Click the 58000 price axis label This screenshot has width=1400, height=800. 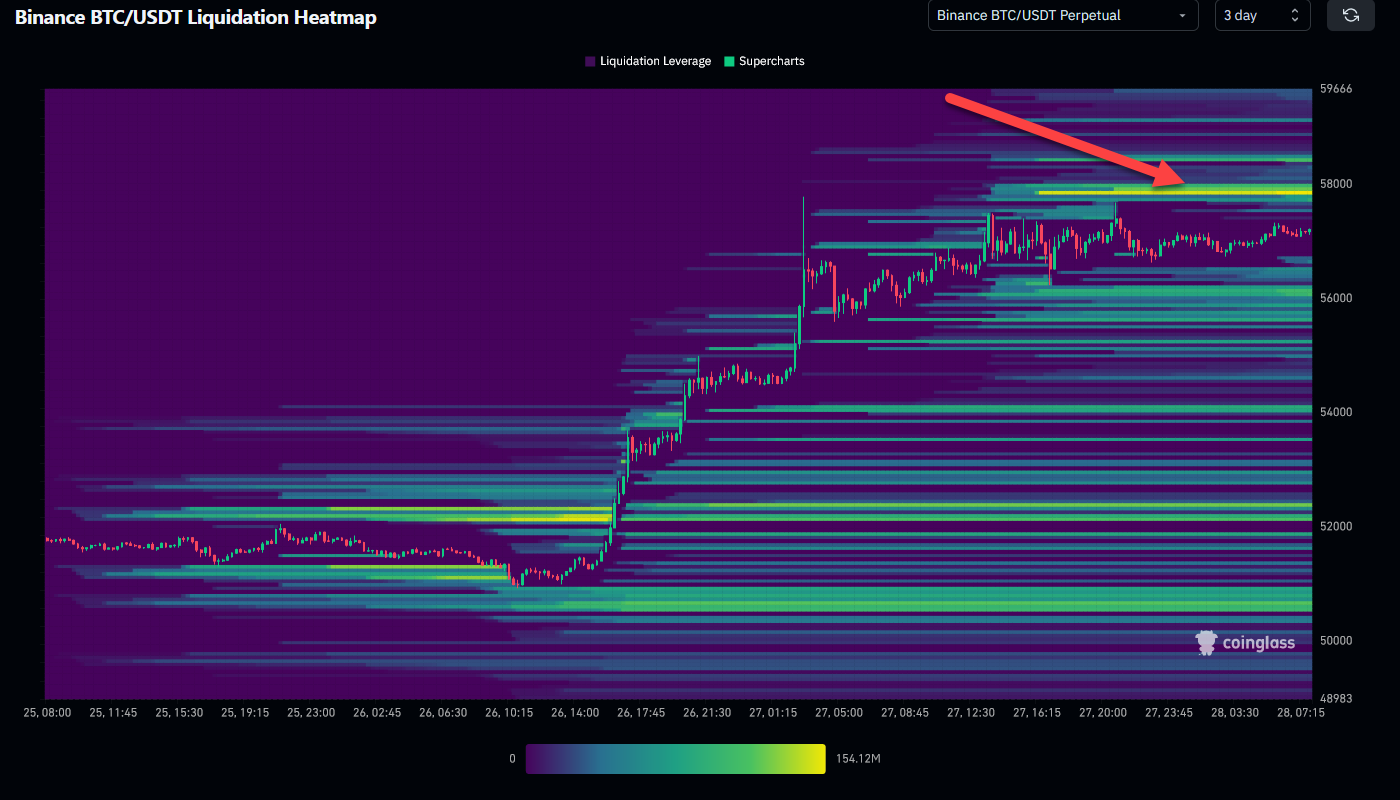1336,184
